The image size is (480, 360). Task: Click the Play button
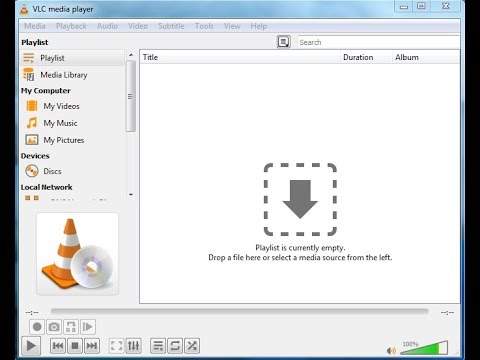31,346
